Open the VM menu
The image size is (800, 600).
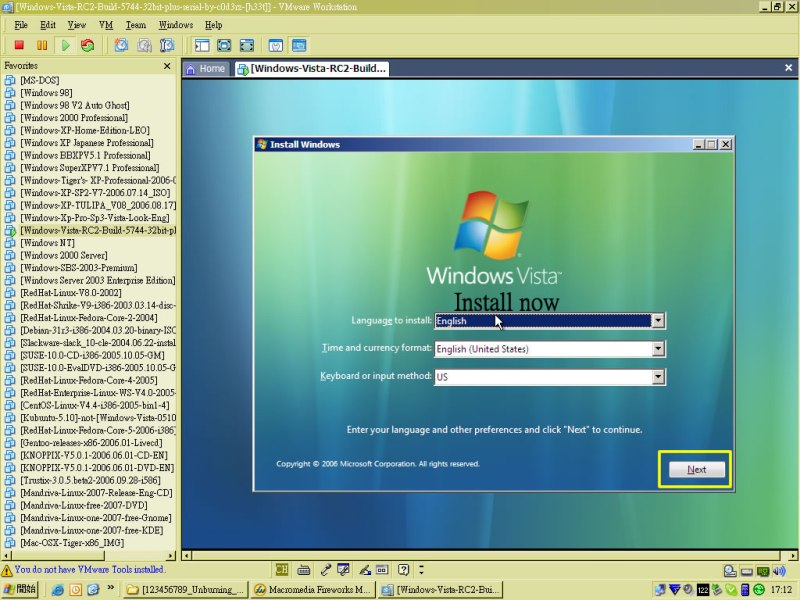106,25
